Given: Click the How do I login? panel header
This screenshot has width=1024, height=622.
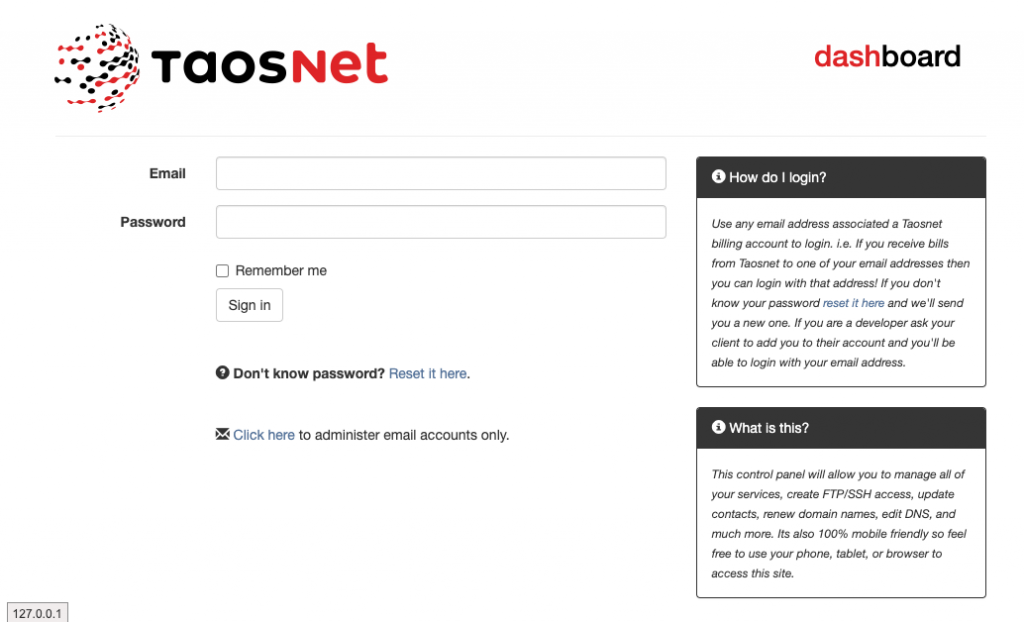Looking at the screenshot, I should pyautogui.click(x=841, y=177).
